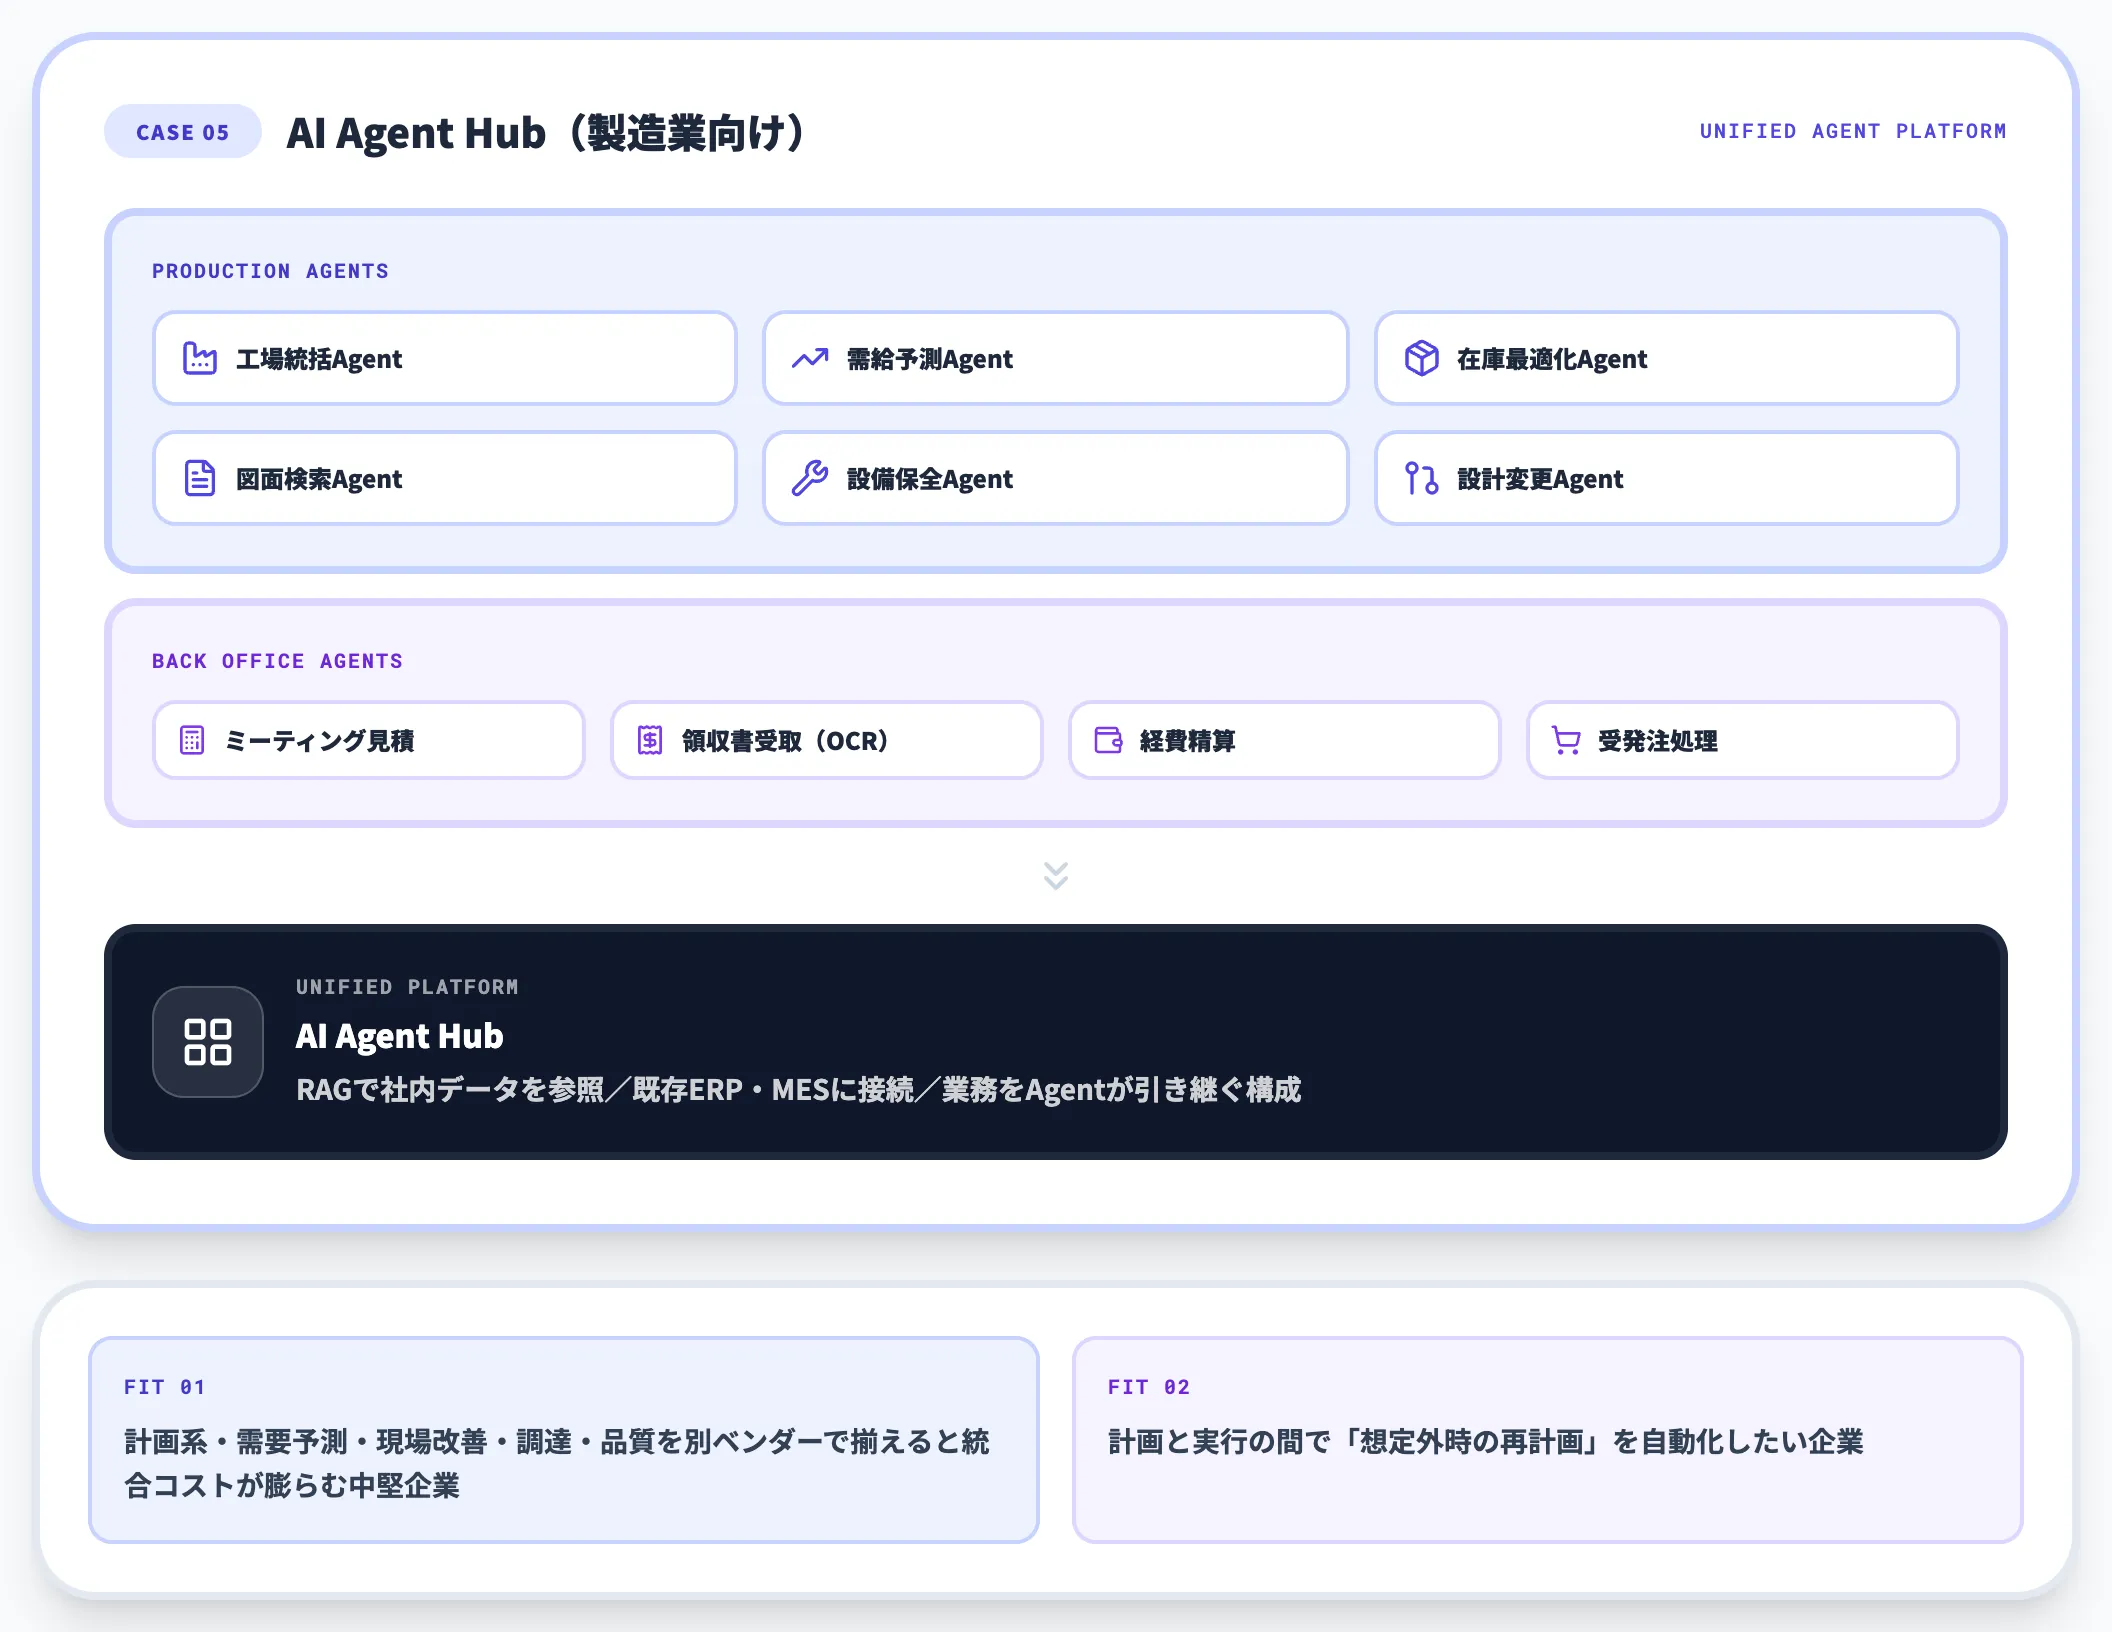Click the box icon beside 在庫最適化Agent

(x=1421, y=358)
